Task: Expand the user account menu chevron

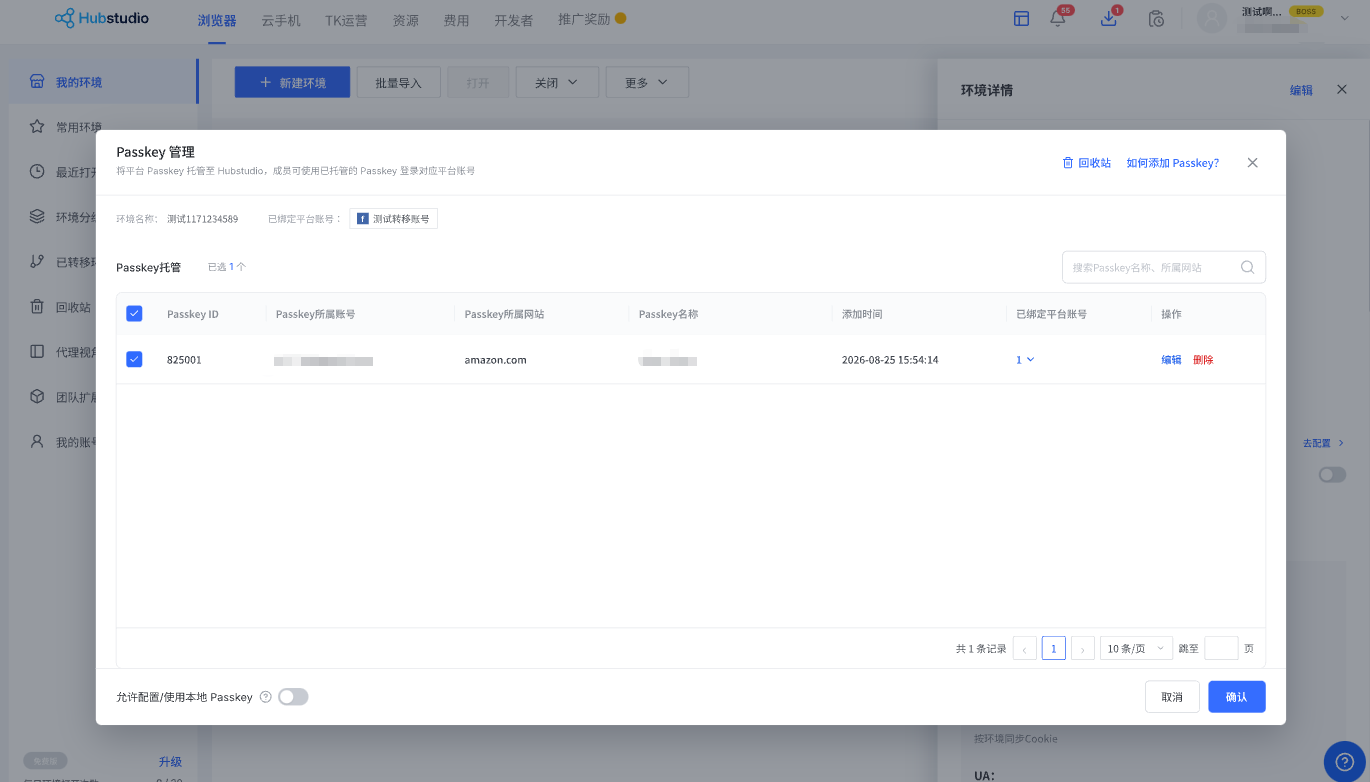Action: (1344, 18)
